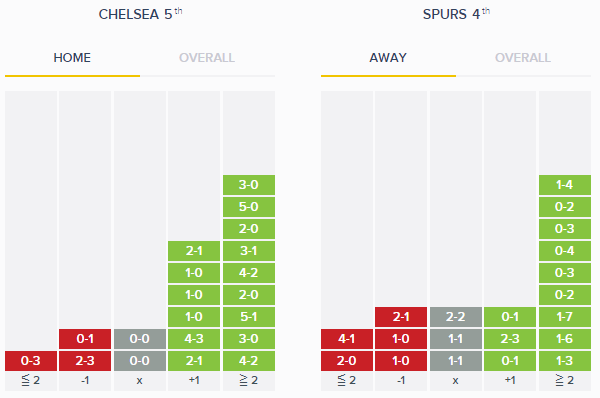Click Chelsea's green 4-3 win block
Screen dimensions: 600x398
(x=194, y=339)
